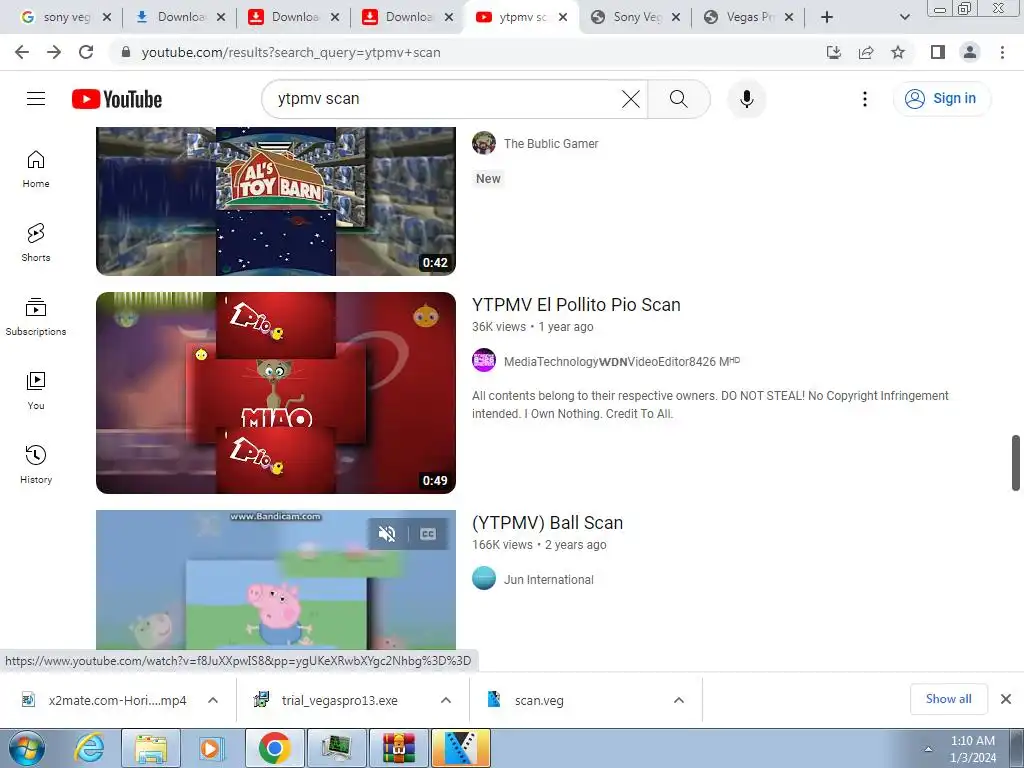Grab the page vertical scrollbar thumb
The height and width of the screenshot is (768, 1024).
(x=1016, y=462)
